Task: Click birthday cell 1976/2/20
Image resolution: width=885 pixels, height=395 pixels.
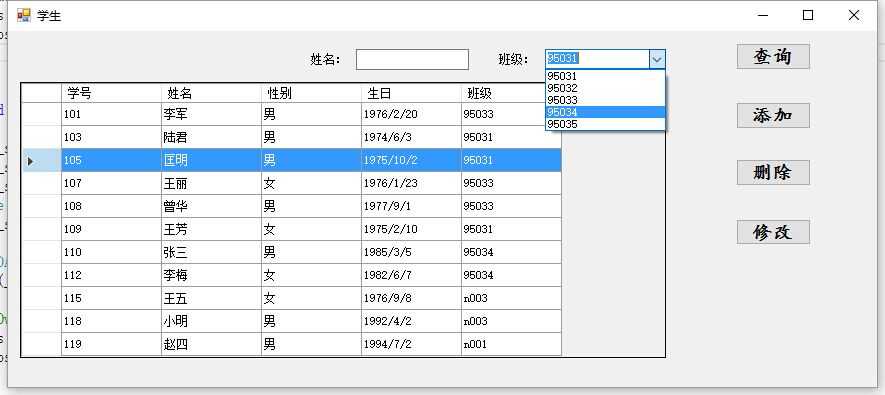Action: tap(411, 114)
